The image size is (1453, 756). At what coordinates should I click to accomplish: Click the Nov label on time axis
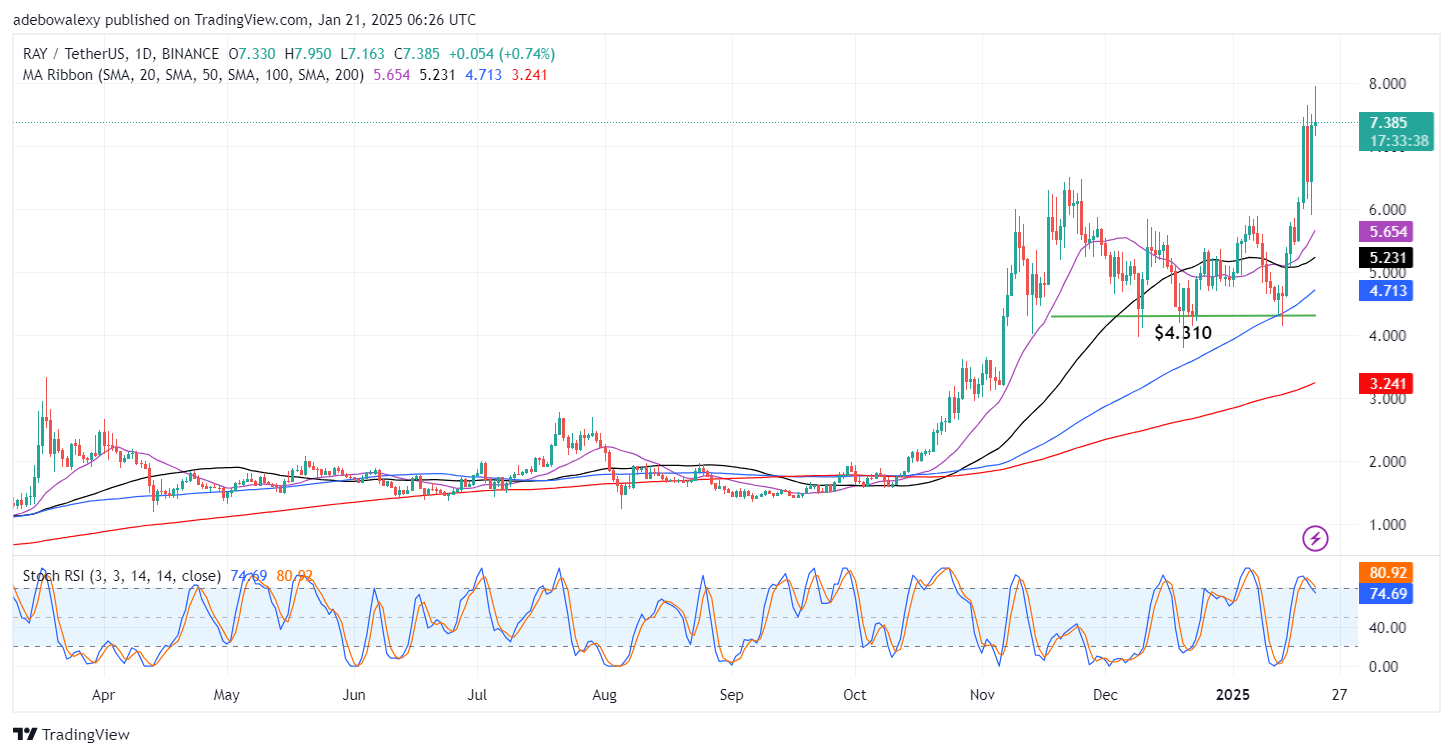point(981,694)
